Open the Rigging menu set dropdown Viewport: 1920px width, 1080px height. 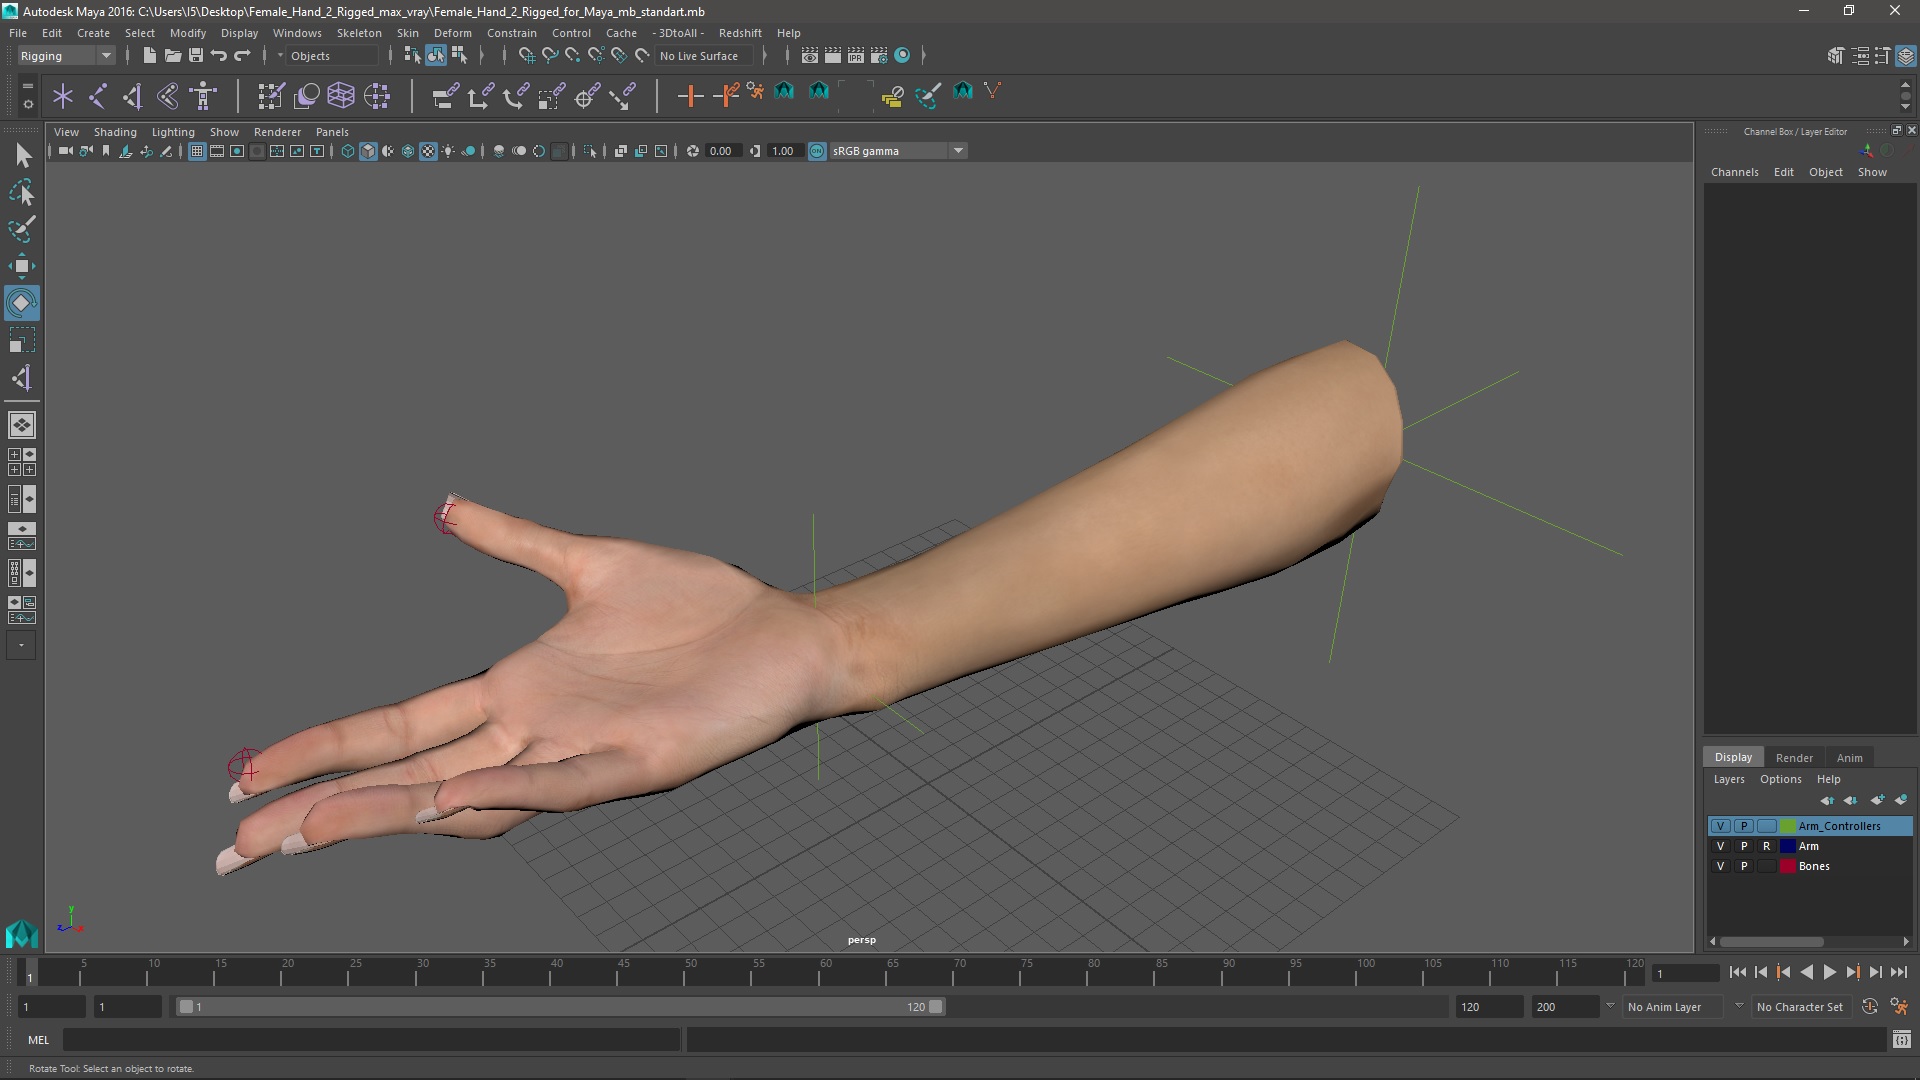click(x=66, y=56)
